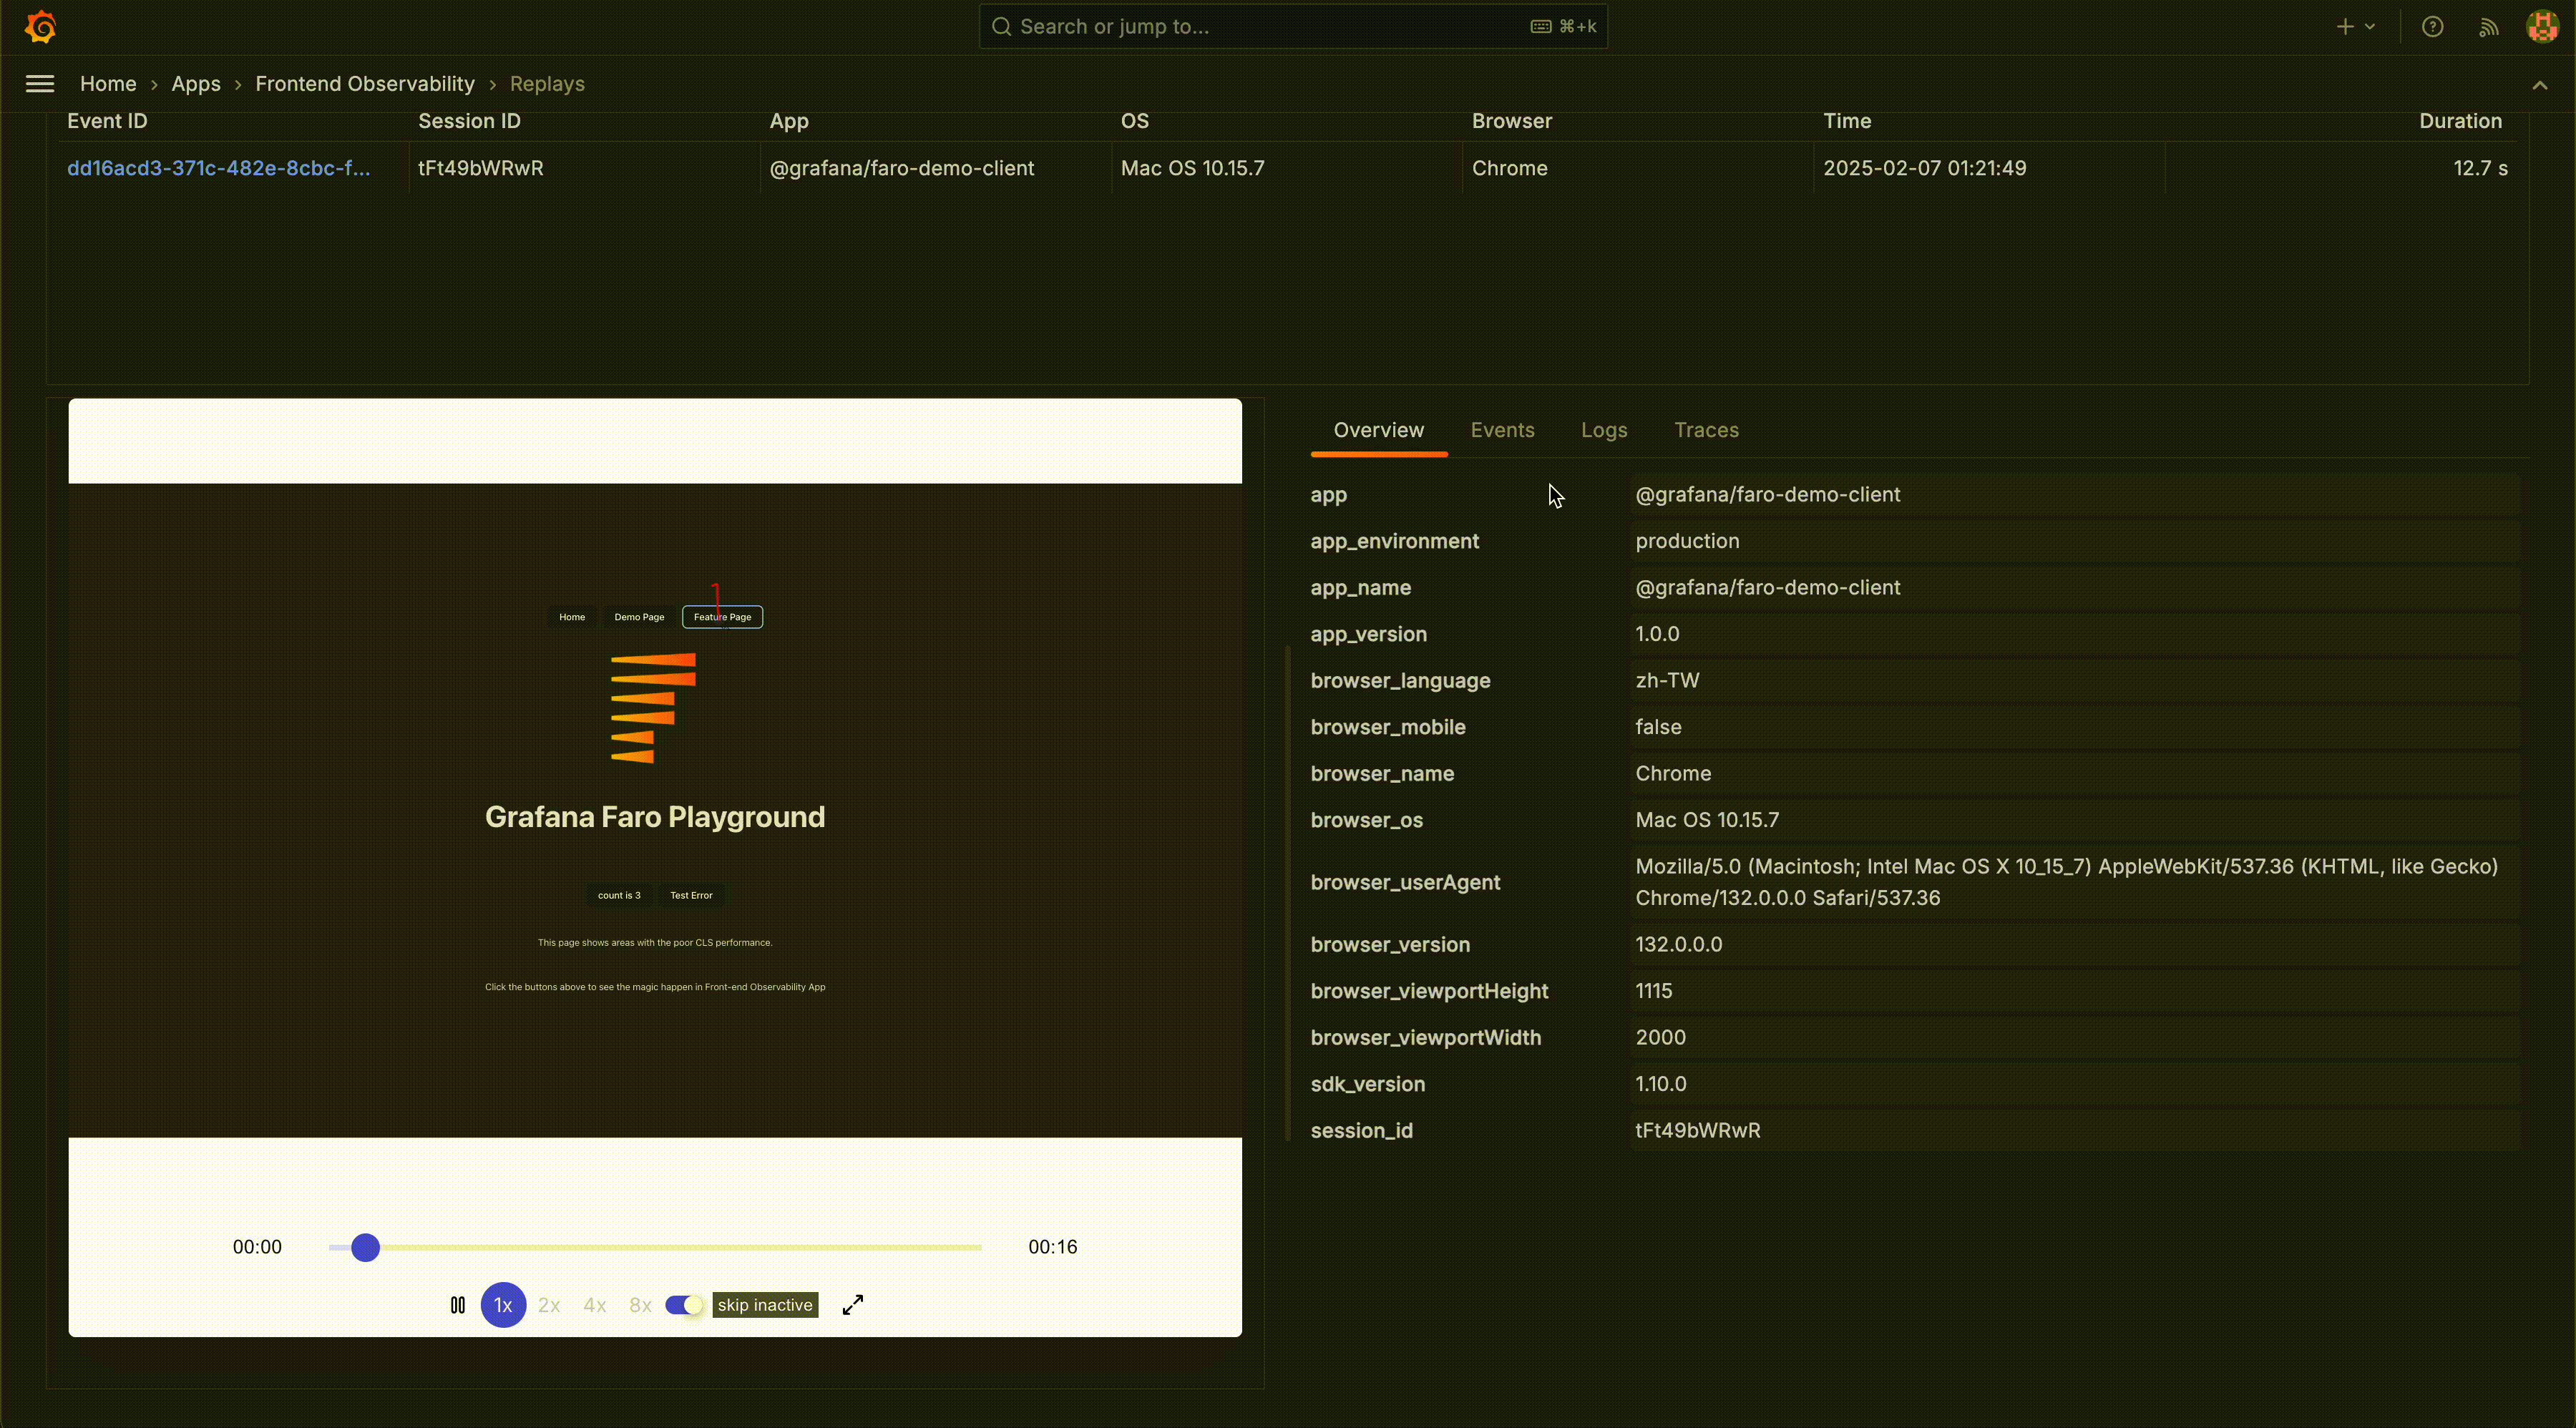Open the hamburger navigation menu

pos(40,84)
